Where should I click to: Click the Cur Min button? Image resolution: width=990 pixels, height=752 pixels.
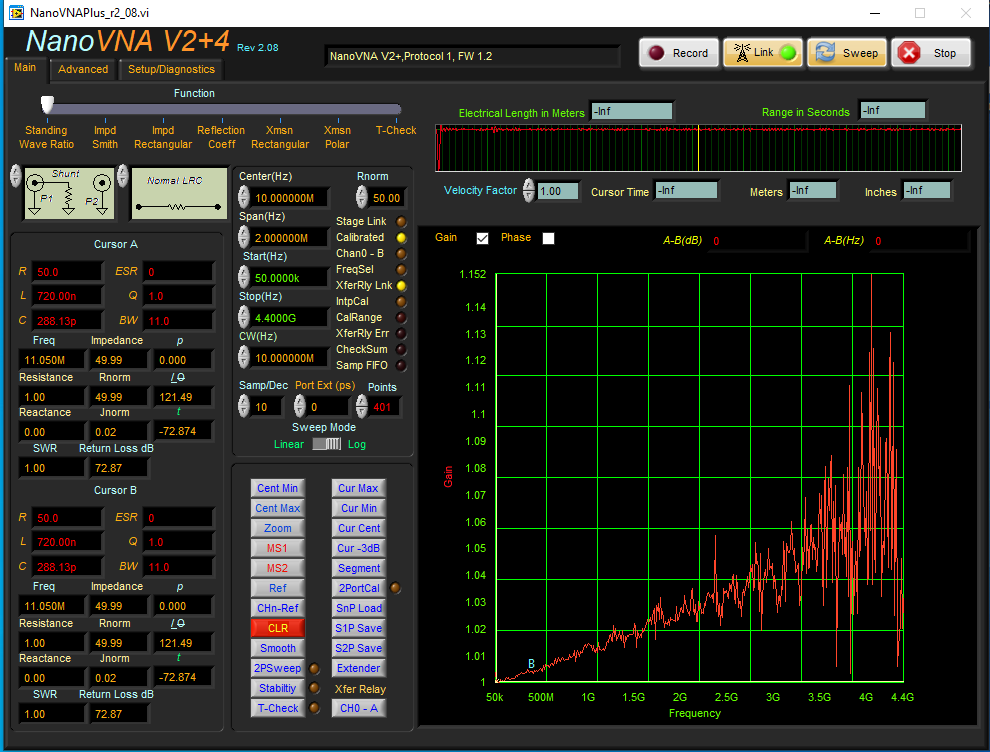359,508
